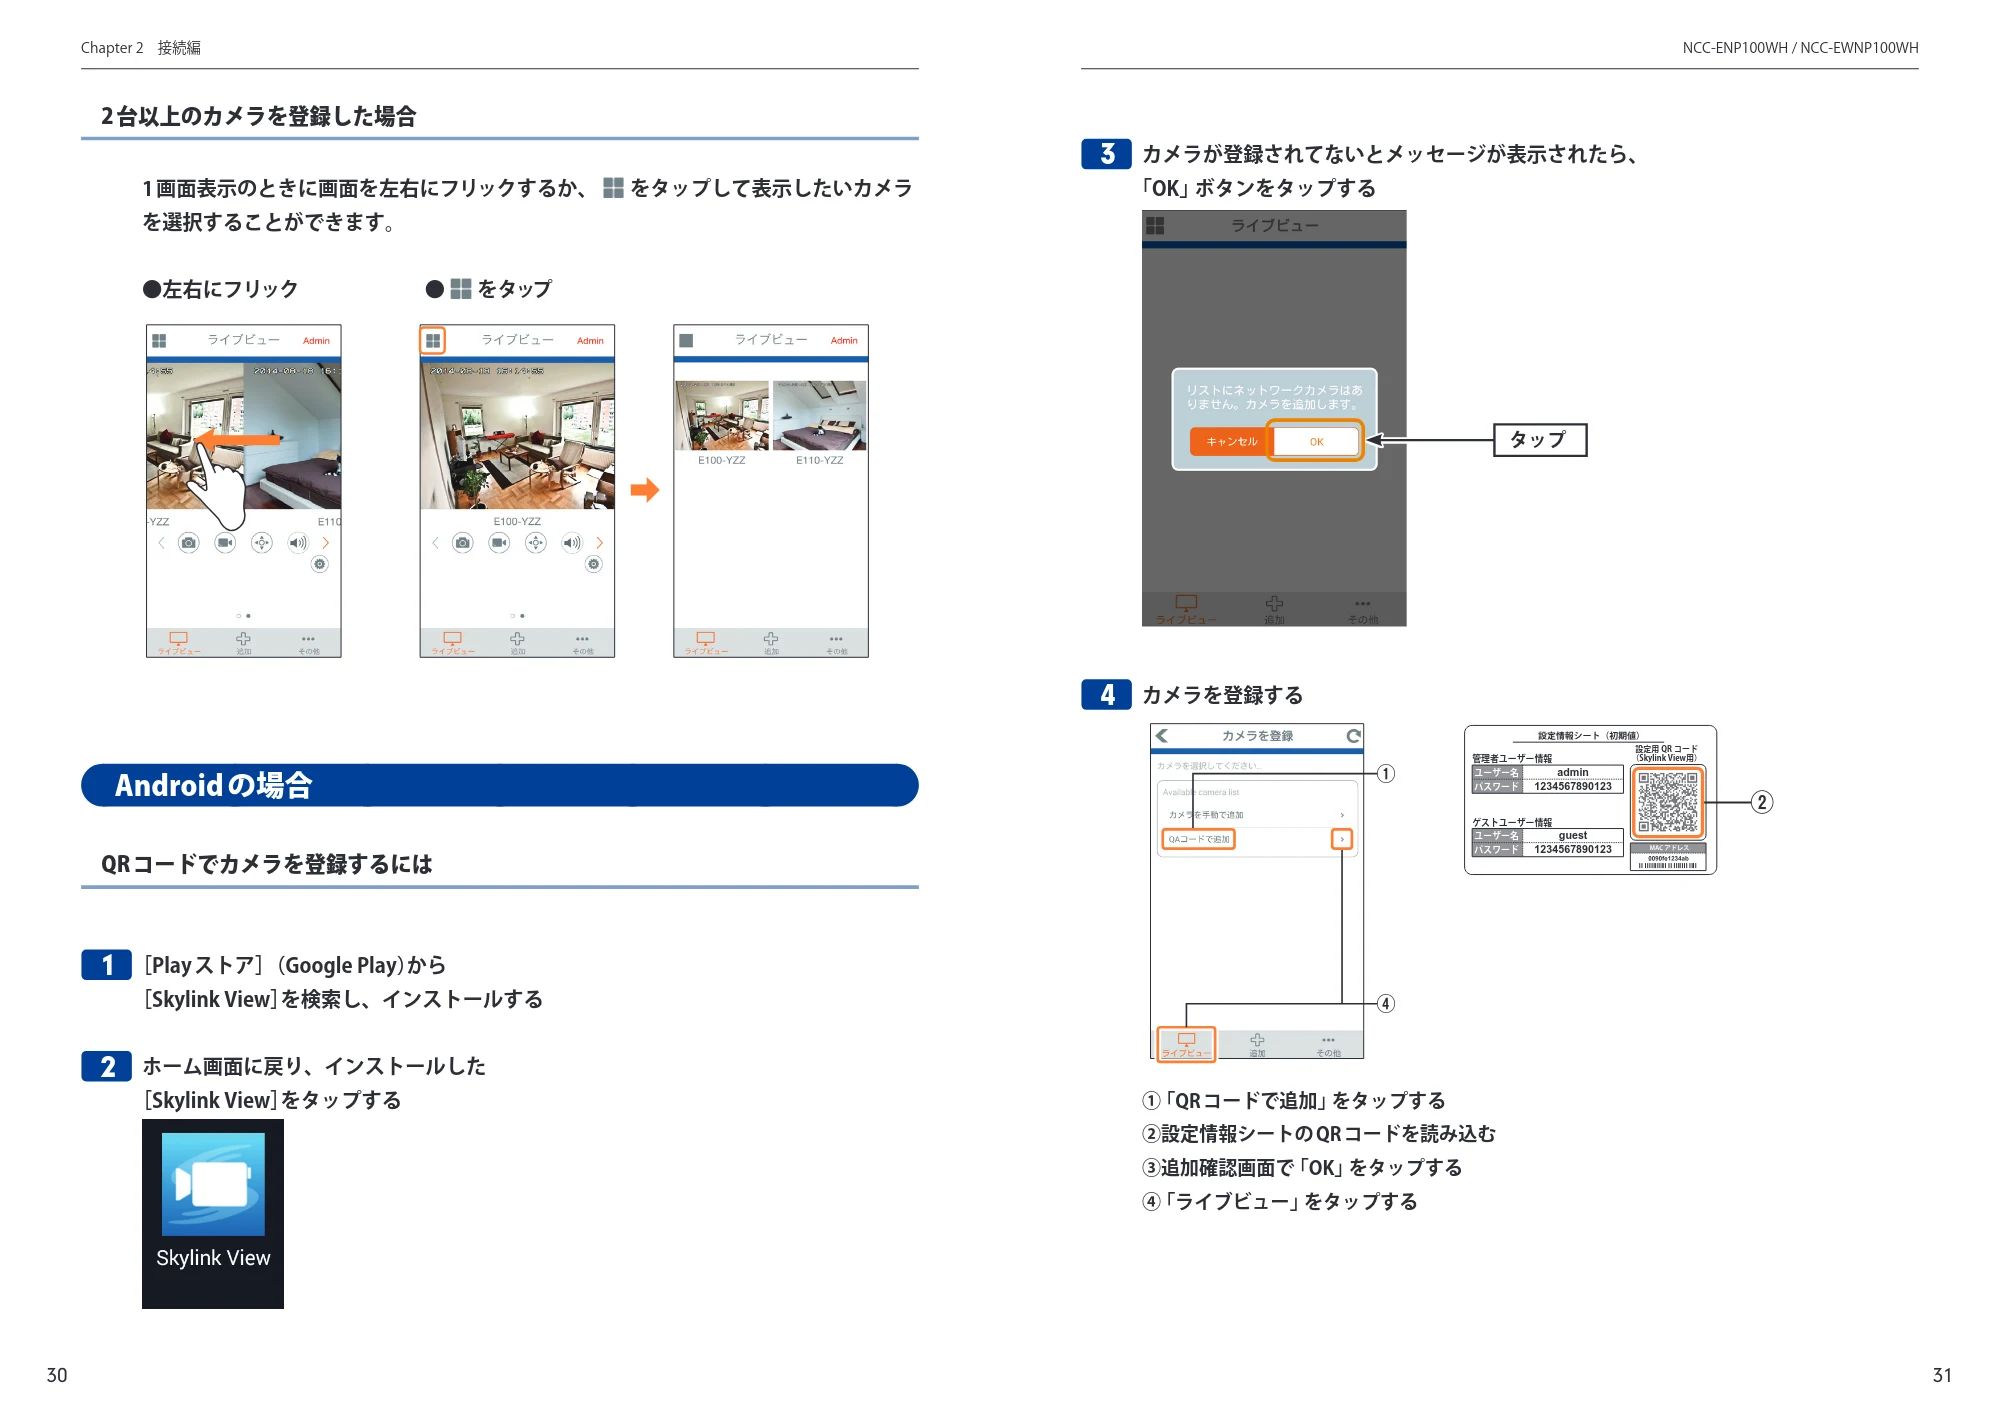
Task: Open pan-tilt control in the flick demo screen
Action: coord(262,543)
